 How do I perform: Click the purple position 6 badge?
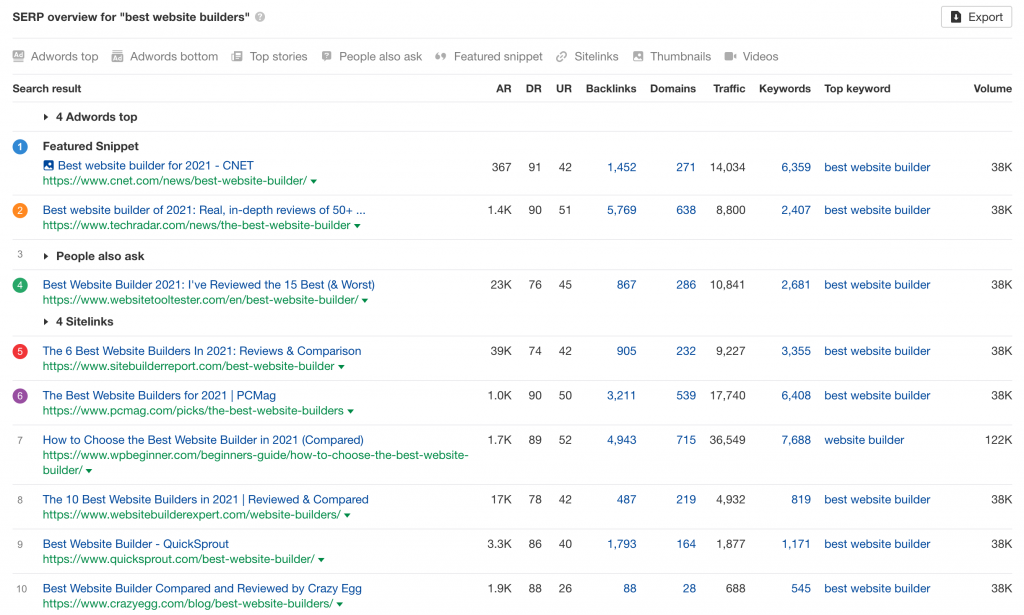pos(20,396)
